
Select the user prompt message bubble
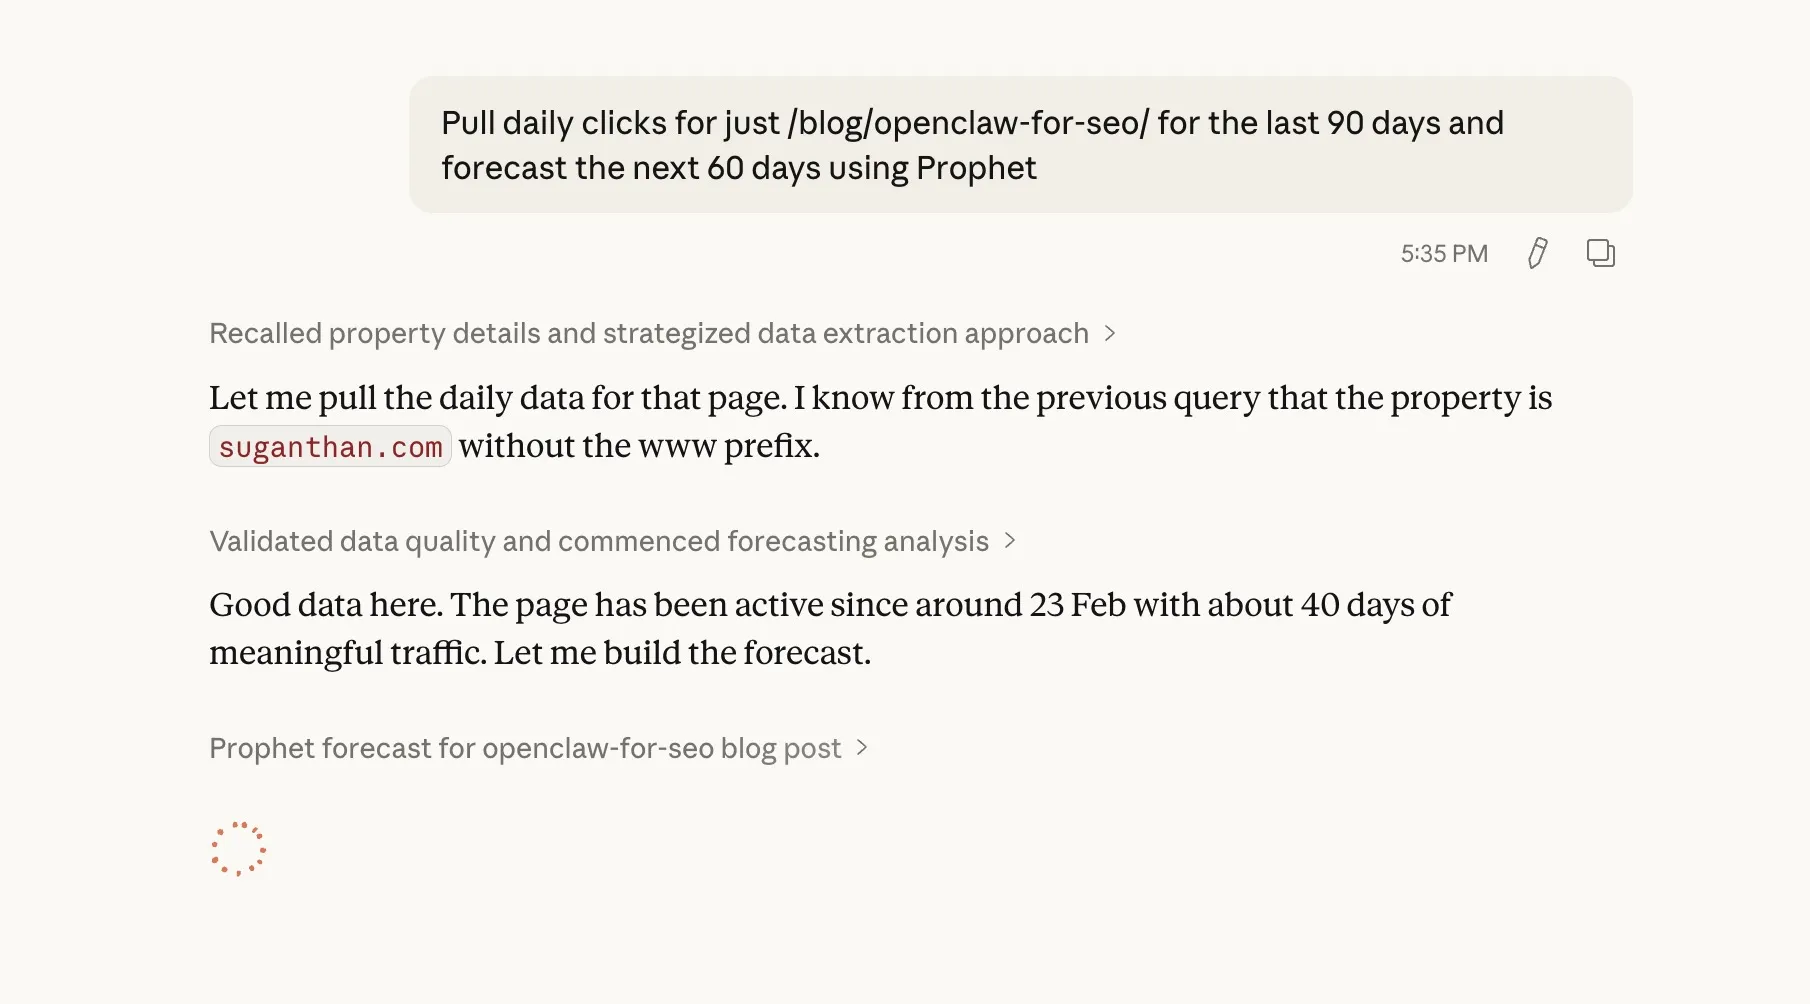(x=1020, y=144)
